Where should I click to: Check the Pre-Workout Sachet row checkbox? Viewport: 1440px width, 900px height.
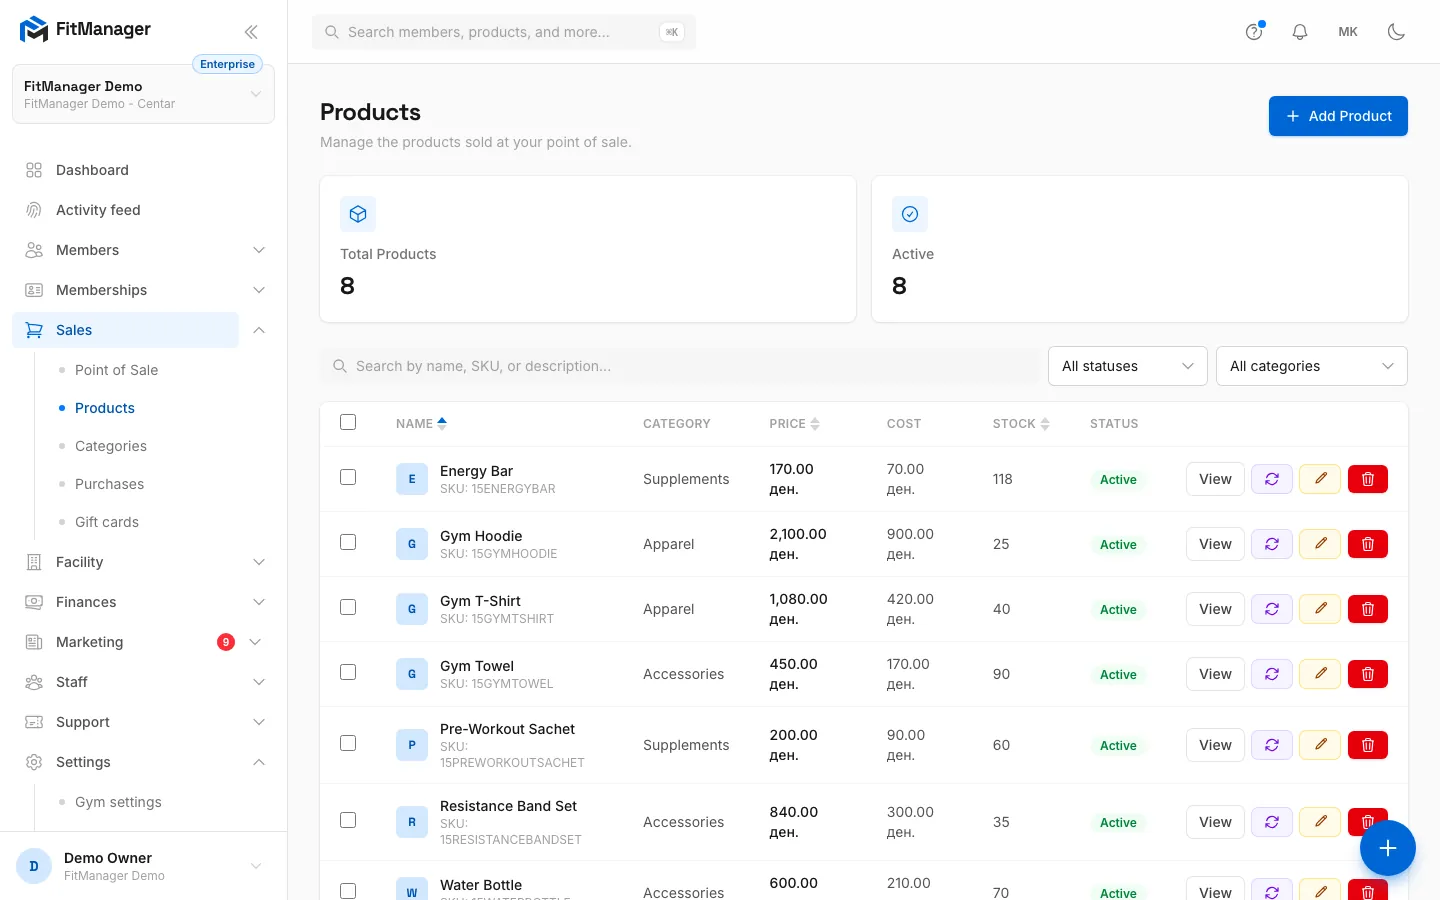click(x=348, y=743)
